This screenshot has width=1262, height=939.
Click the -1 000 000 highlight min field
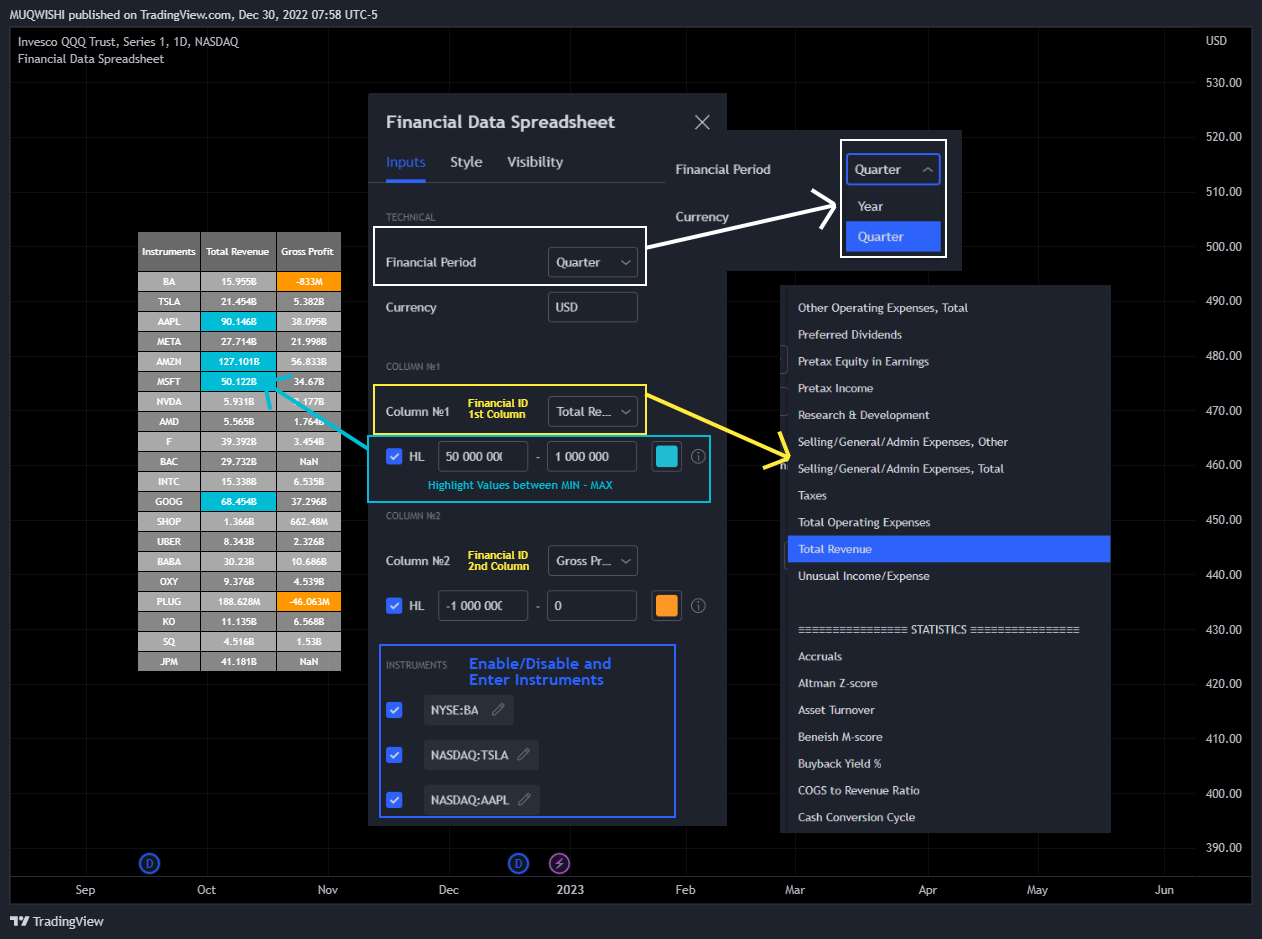tap(483, 605)
